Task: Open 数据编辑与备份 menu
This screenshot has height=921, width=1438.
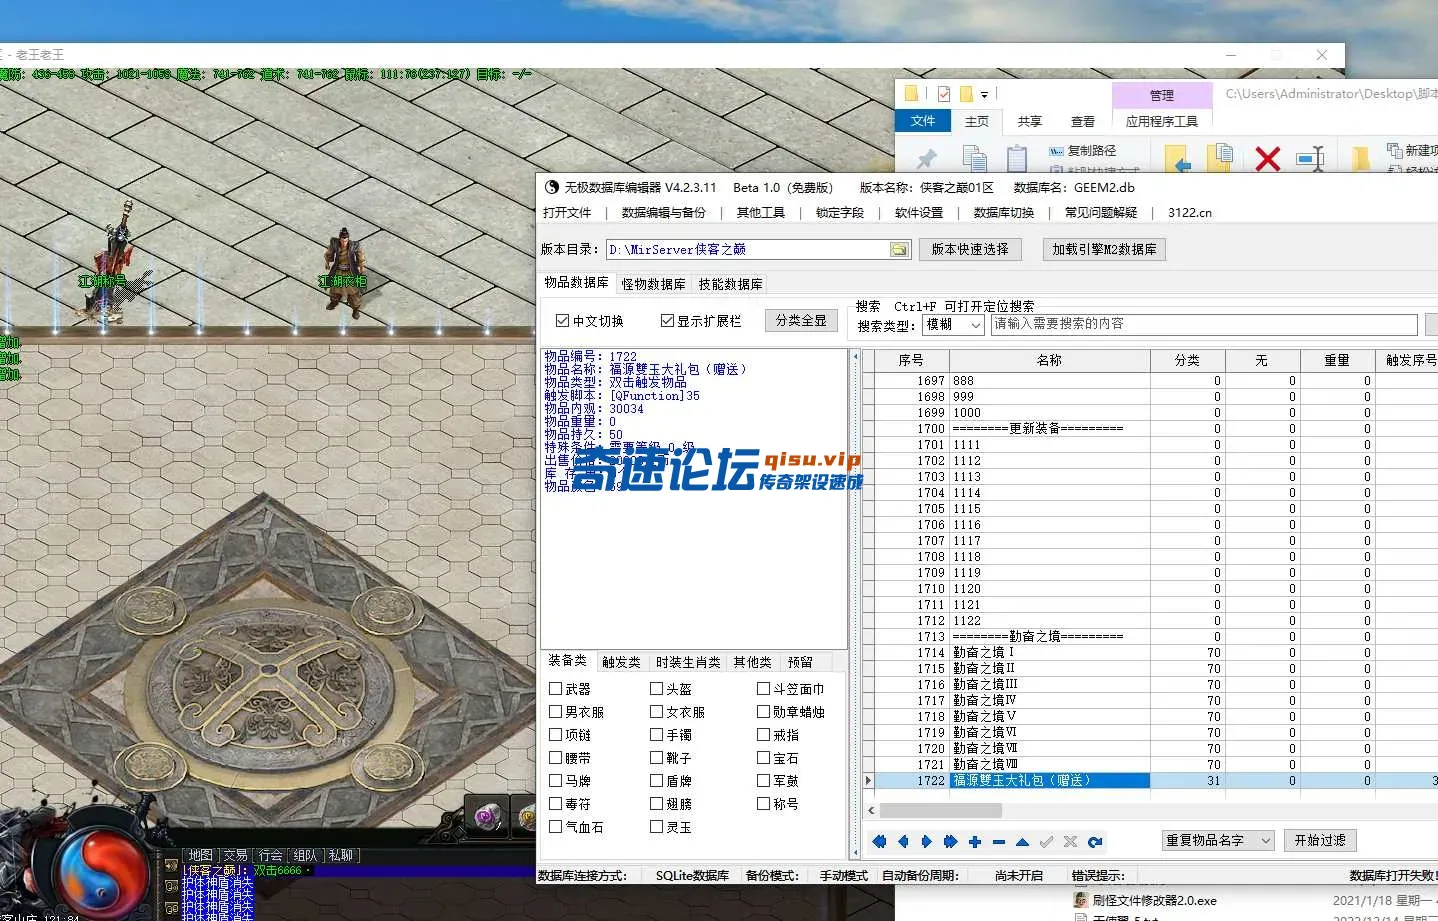Action: point(663,213)
